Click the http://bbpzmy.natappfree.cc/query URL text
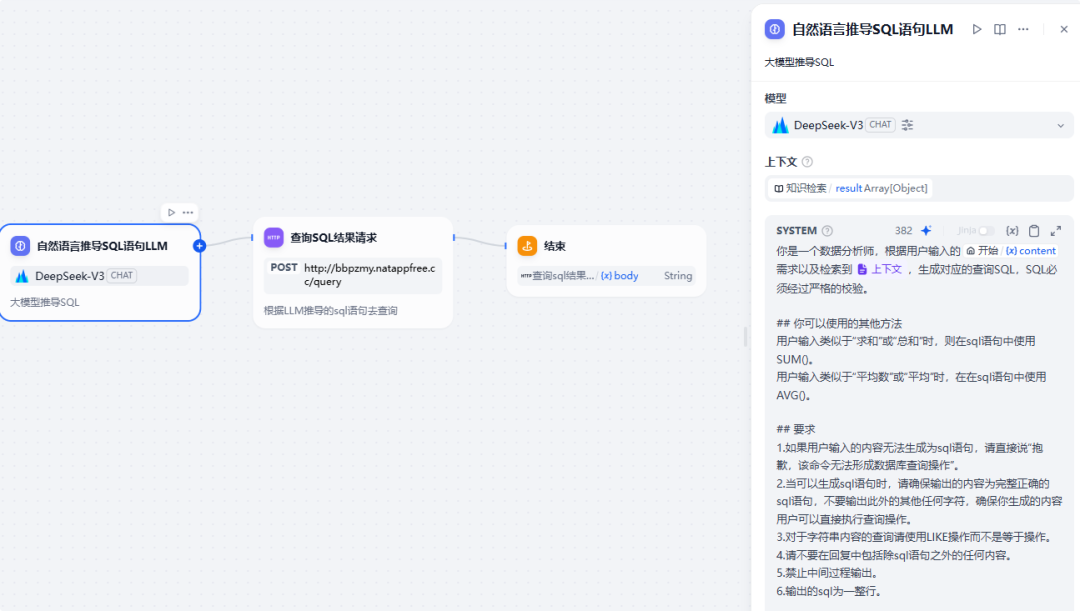Image resolution: width=1080 pixels, height=611 pixels. pyautogui.click(x=369, y=275)
